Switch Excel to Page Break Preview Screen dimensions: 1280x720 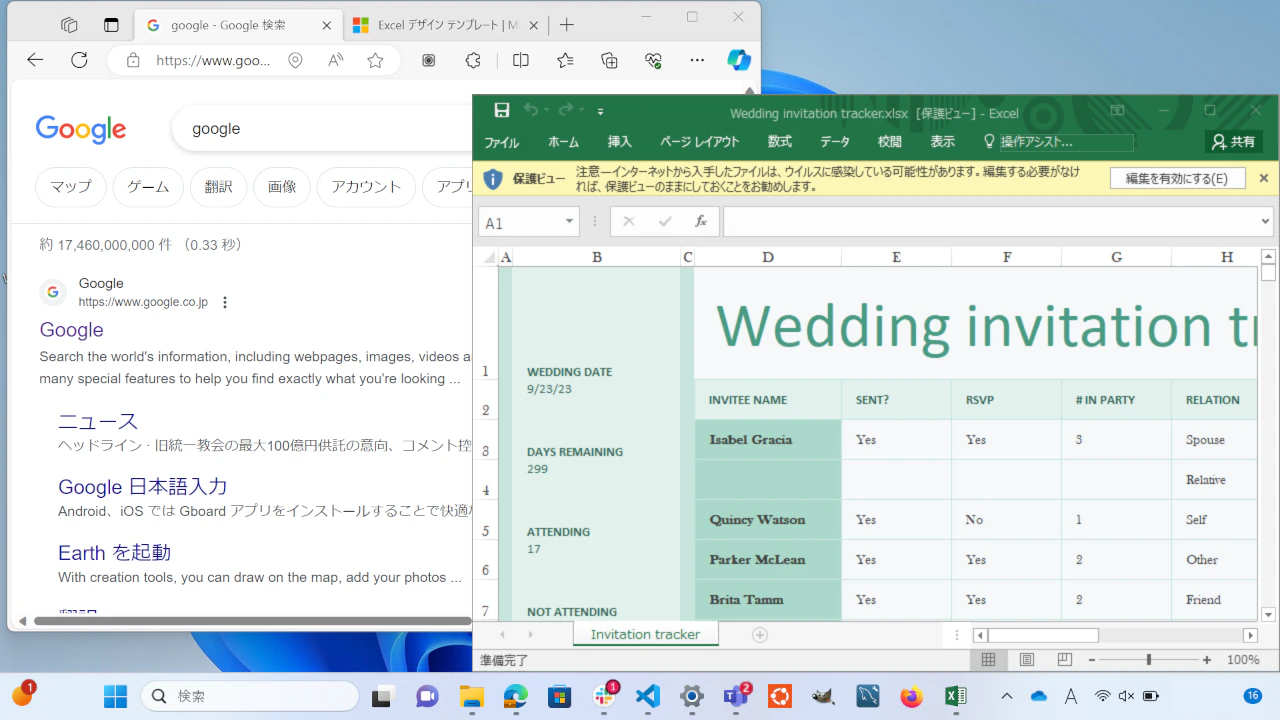(1064, 660)
